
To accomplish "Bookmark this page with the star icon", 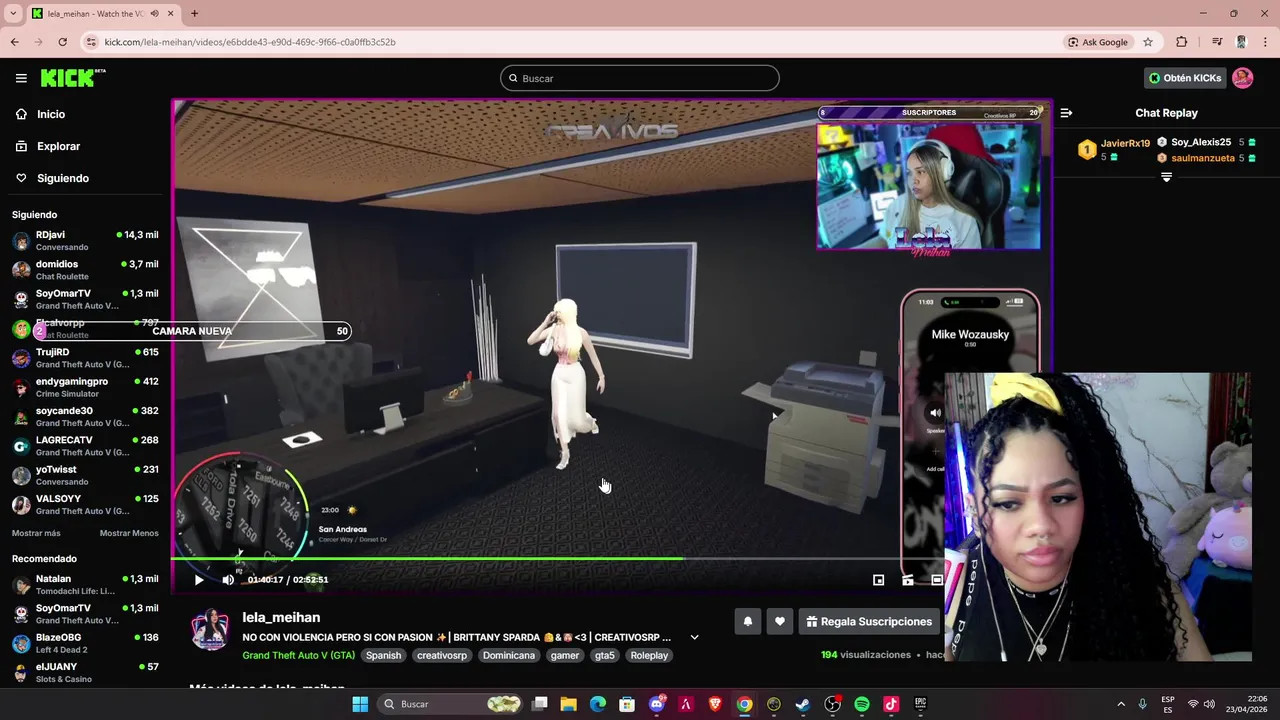I will point(1148,42).
